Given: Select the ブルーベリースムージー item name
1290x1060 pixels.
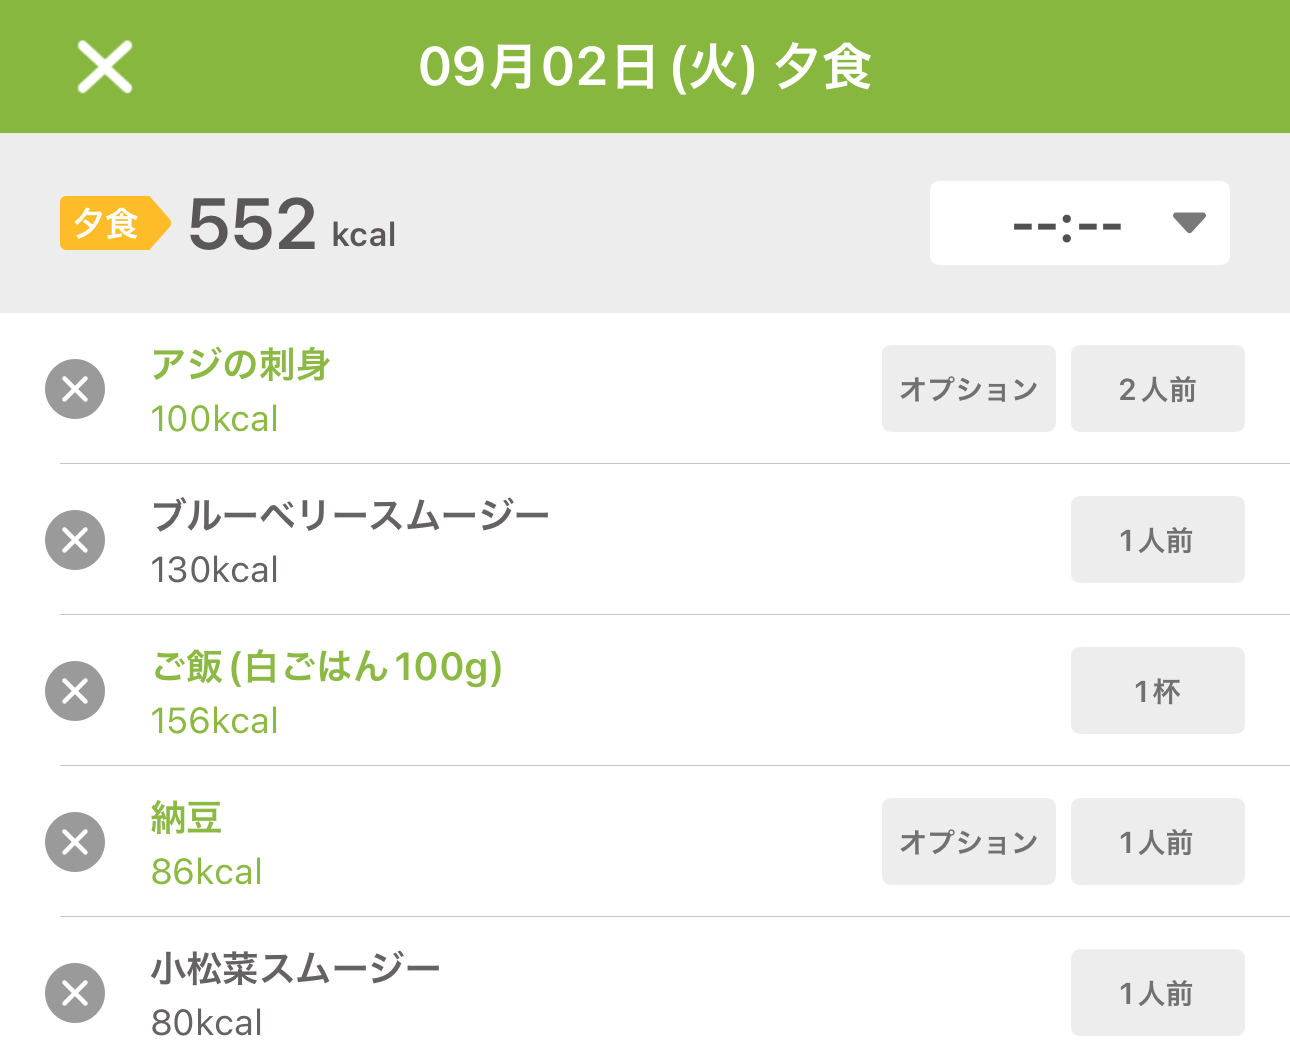Looking at the screenshot, I should [x=350, y=516].
